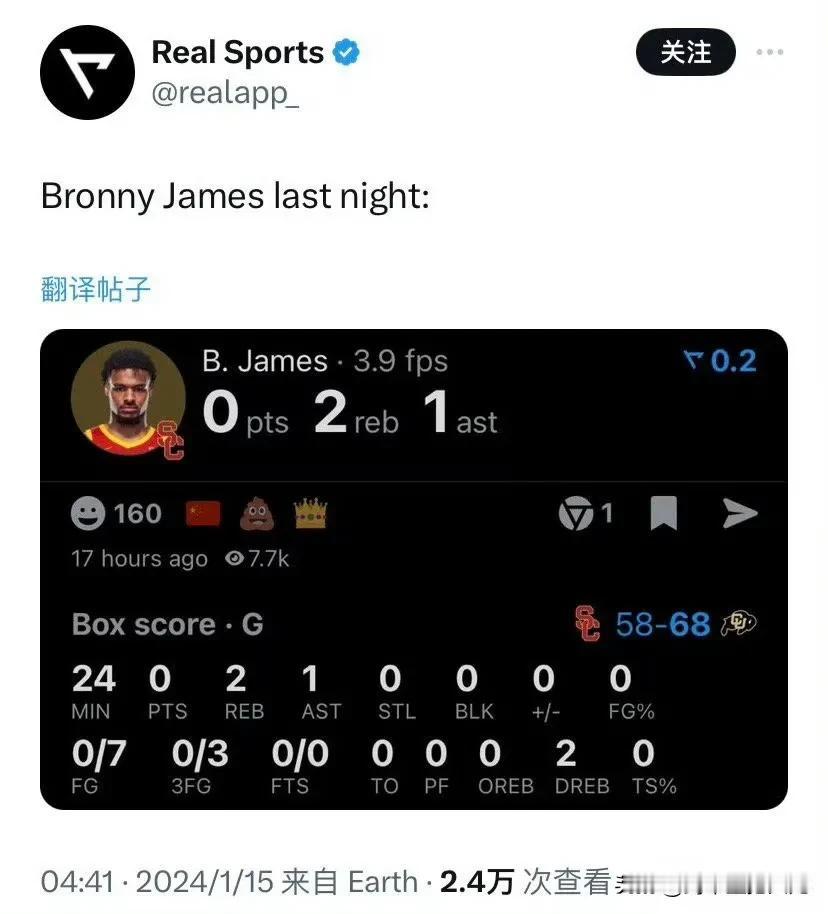Tap the eye views icon 7.7k
The width and height of the screenshot is (828, 914).
(x=234, y=558)
